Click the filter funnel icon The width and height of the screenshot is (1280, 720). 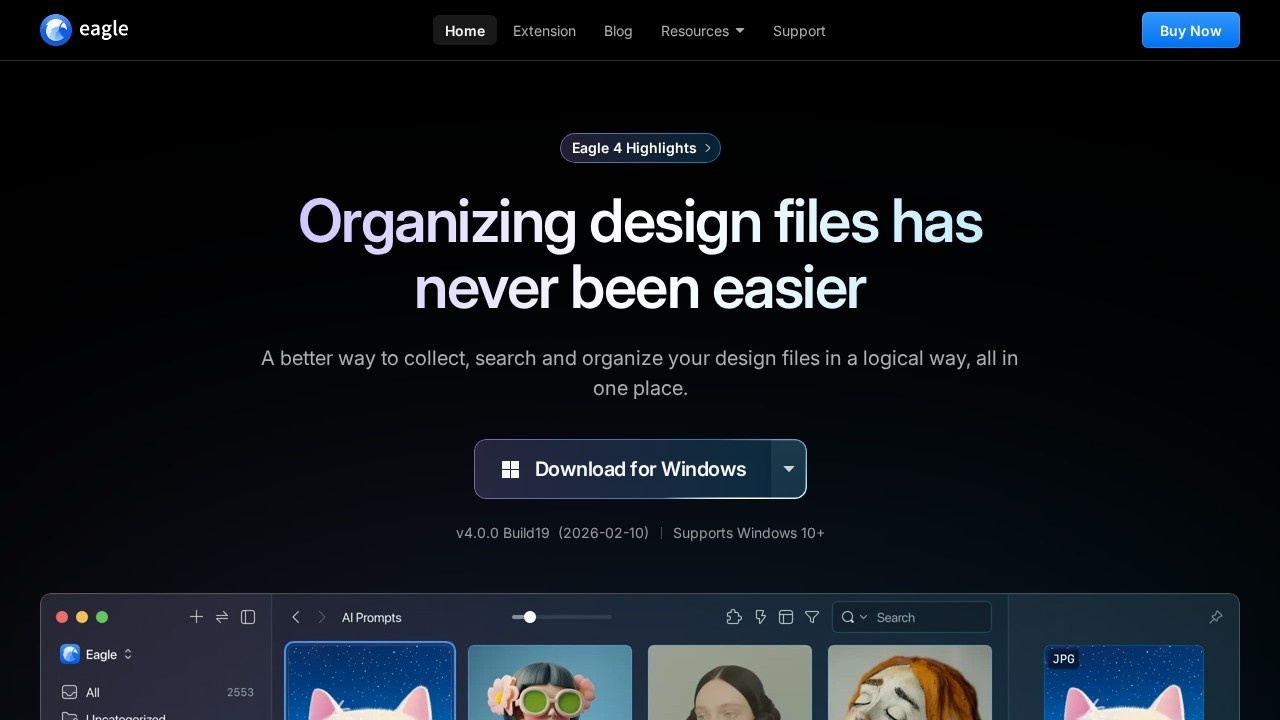[x=812, y=617]
